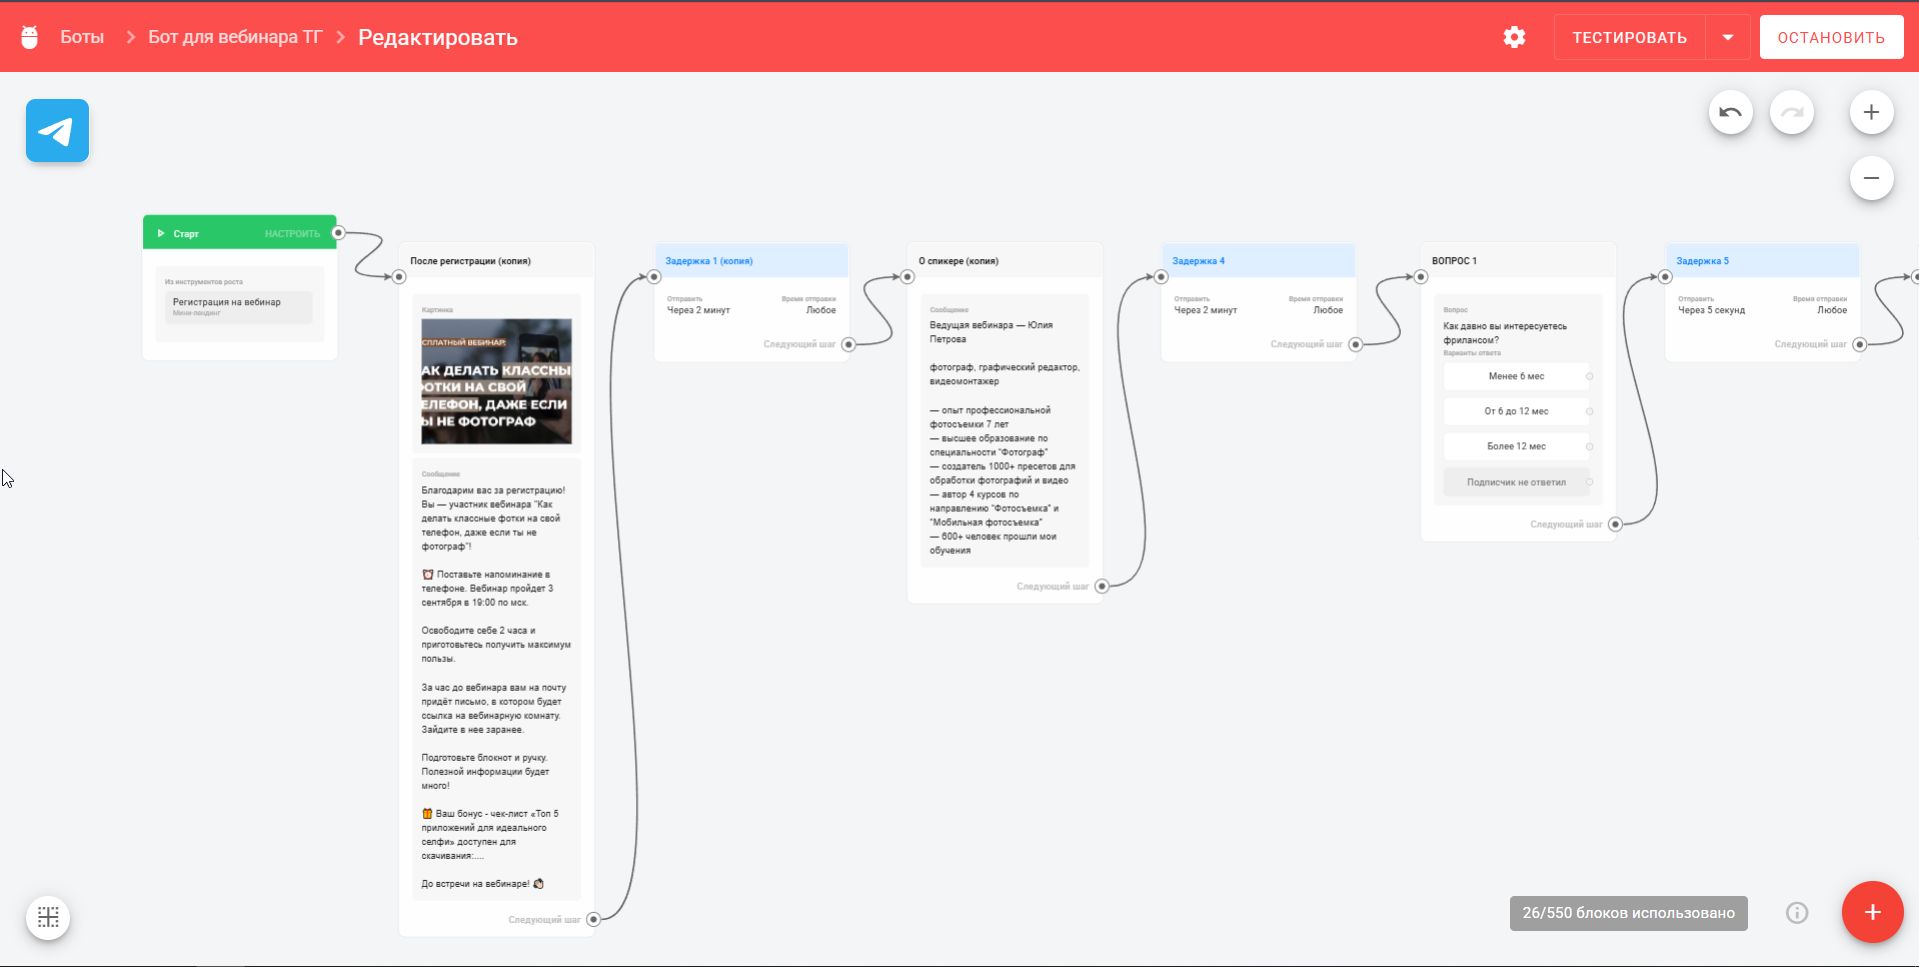Toggle the grid alignment icon
The image size is (1919, 967).
pyautogui.click(x=48, y=917)
